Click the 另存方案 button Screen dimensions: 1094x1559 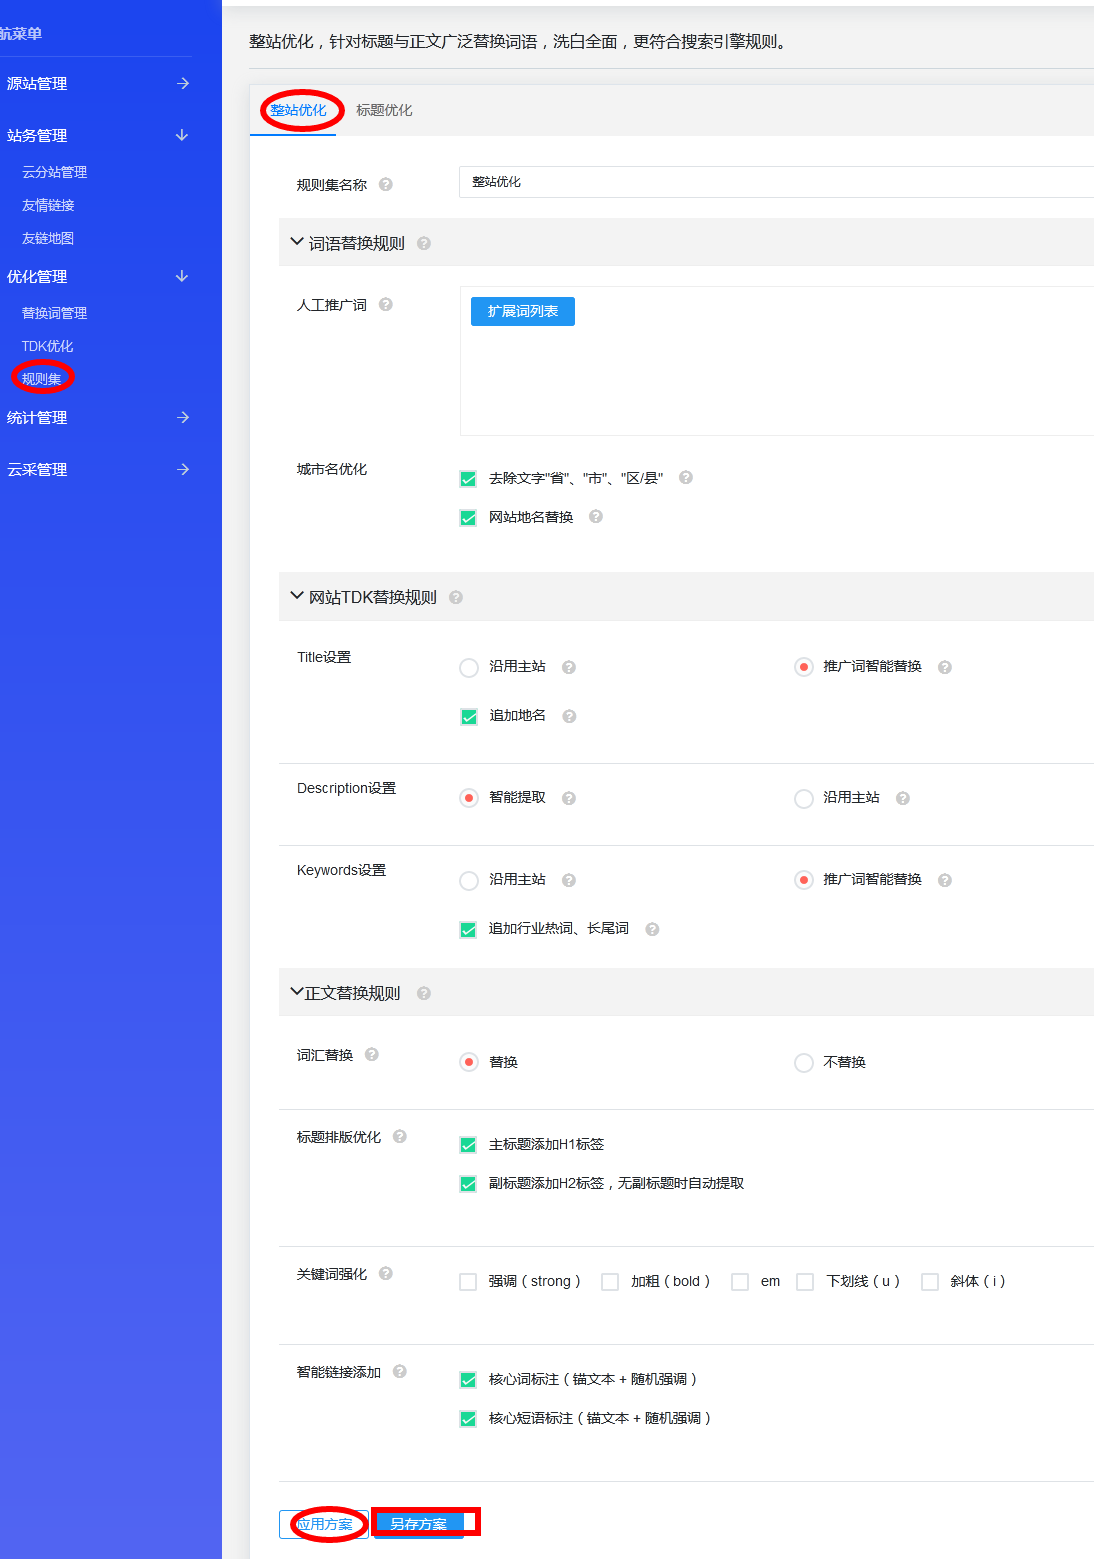tap(418, 1524)
